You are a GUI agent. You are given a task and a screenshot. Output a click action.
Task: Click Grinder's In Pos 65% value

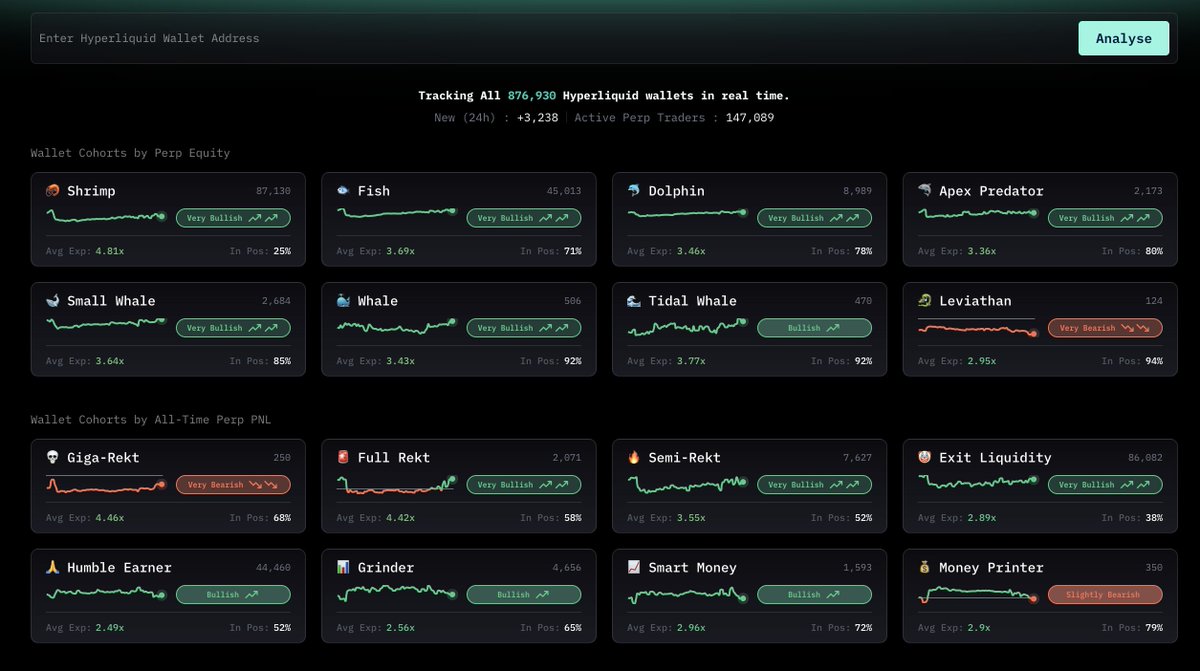coord(572,628)
